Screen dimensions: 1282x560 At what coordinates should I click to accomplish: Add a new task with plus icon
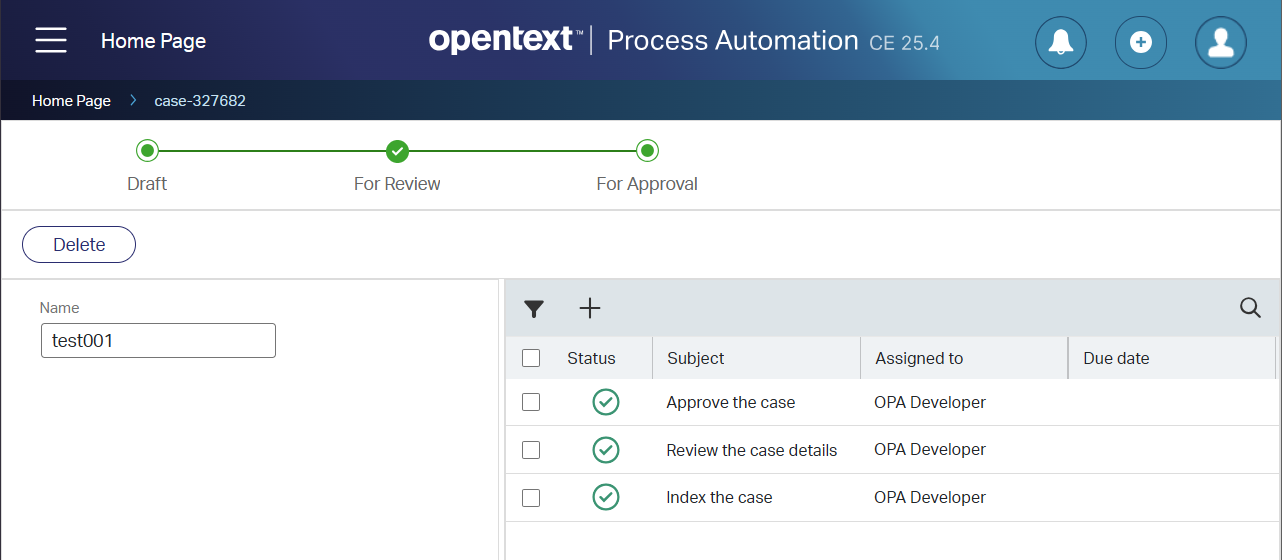click(x=590, y=308)
